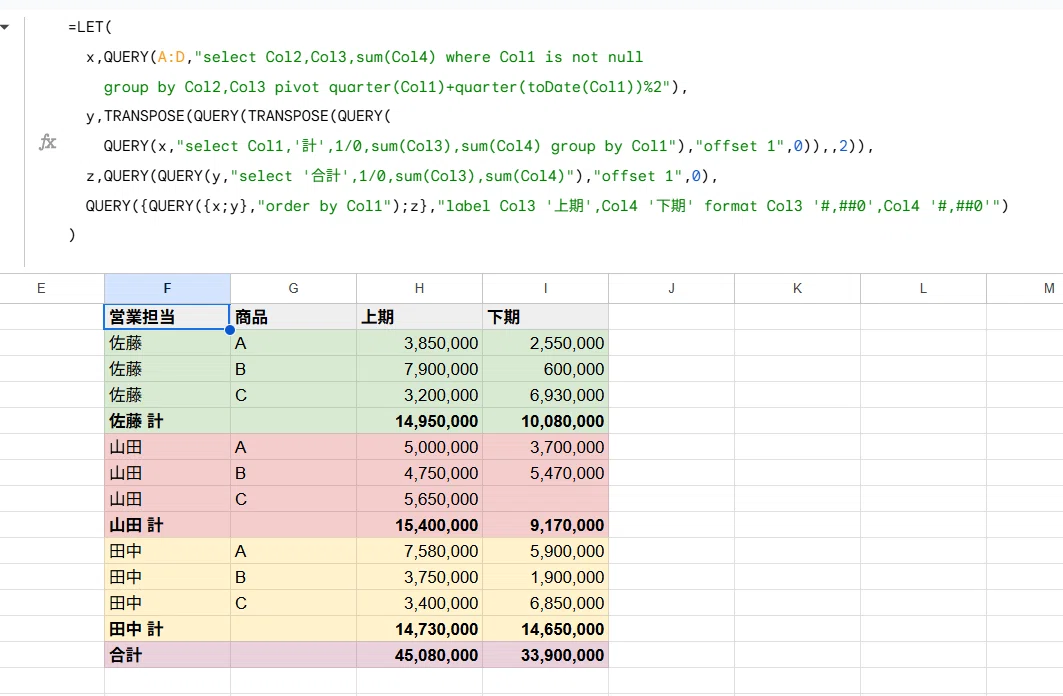The height and width of the screenshot is (696, 1063).
Task: Click the 合計 grand total label cell
Action: click(167, 655)
